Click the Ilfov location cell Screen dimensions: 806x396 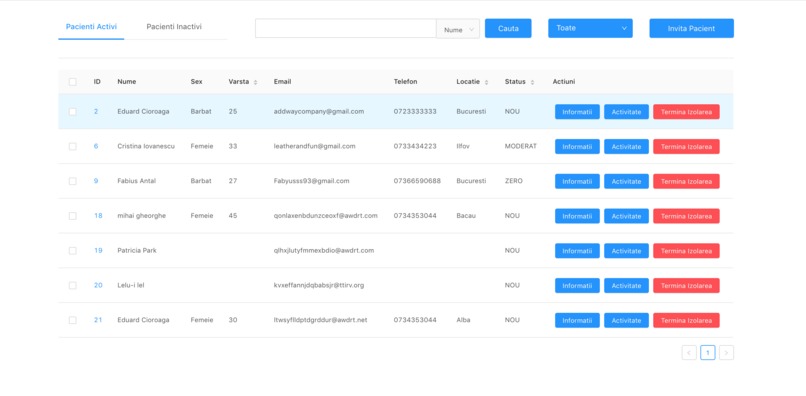tap(463, 147)
